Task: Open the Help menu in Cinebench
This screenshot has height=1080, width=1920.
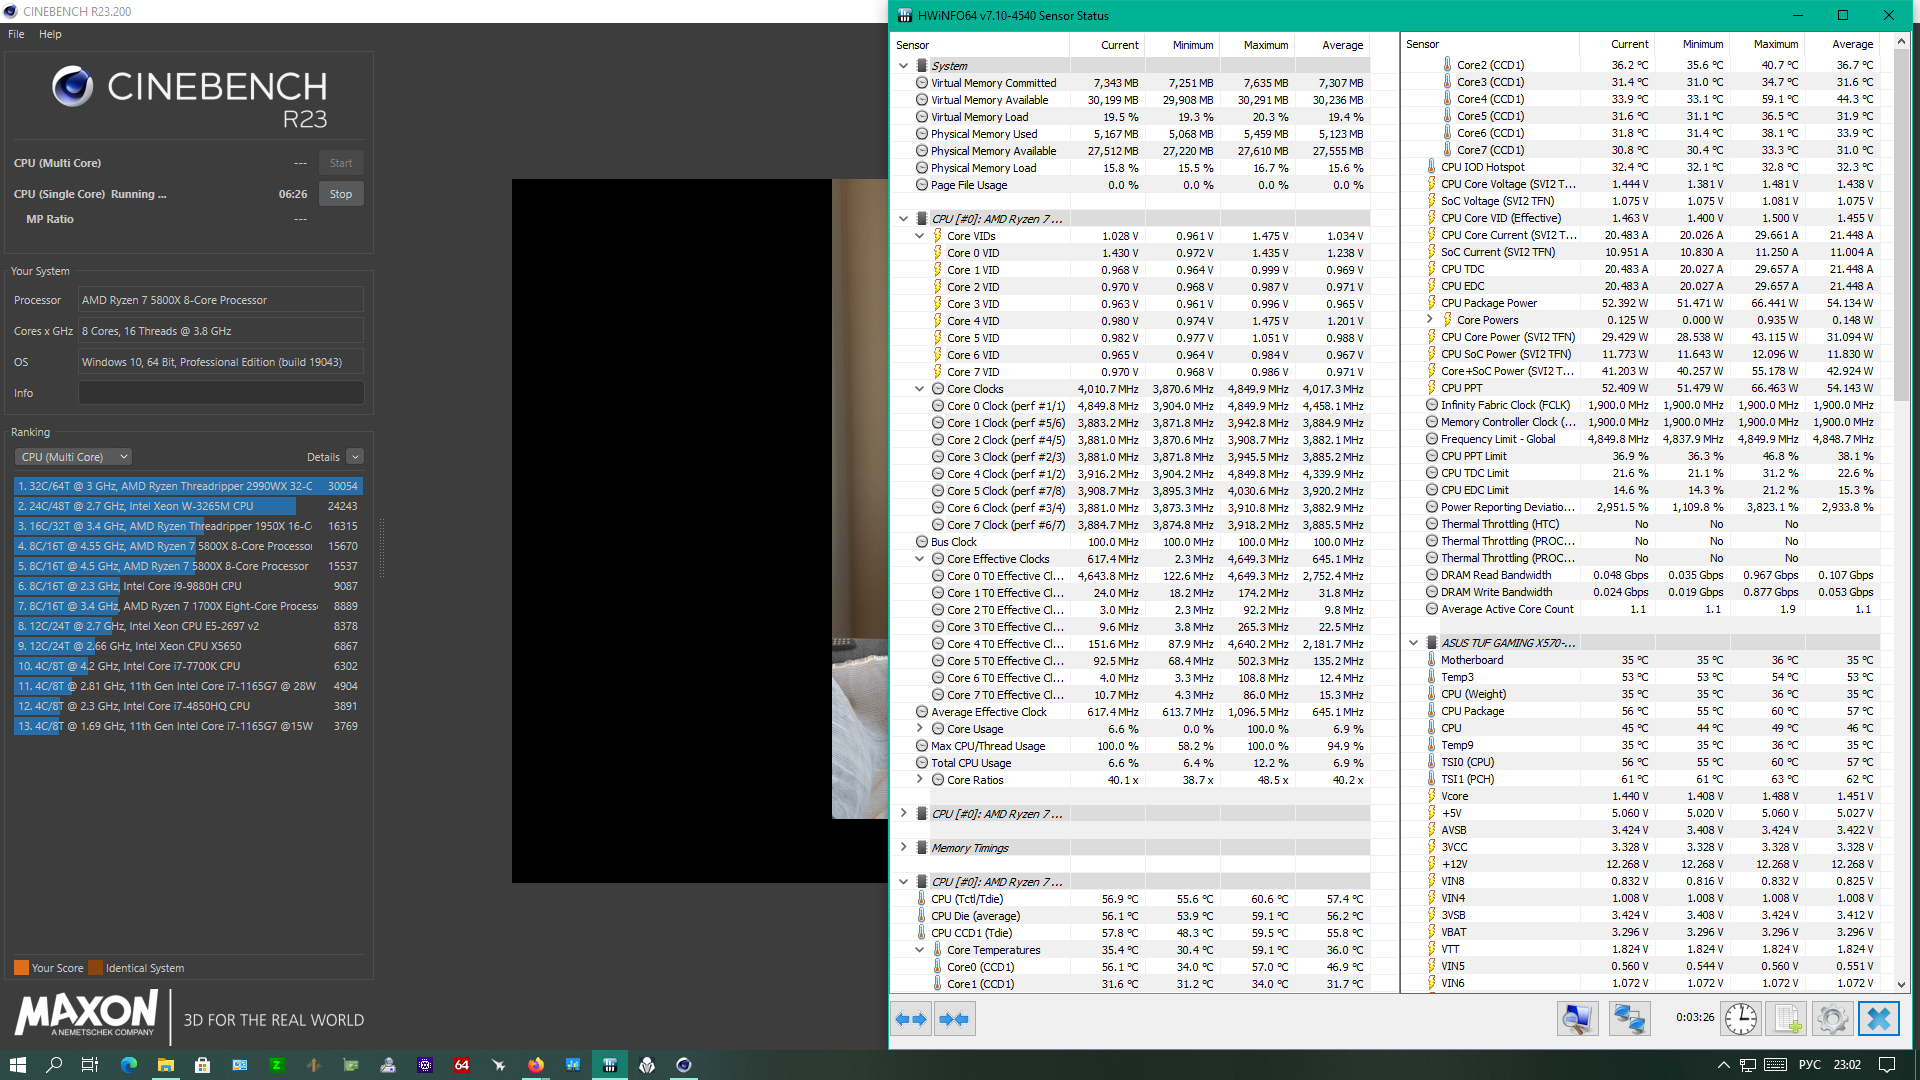Action: click(x=50, y=34)
